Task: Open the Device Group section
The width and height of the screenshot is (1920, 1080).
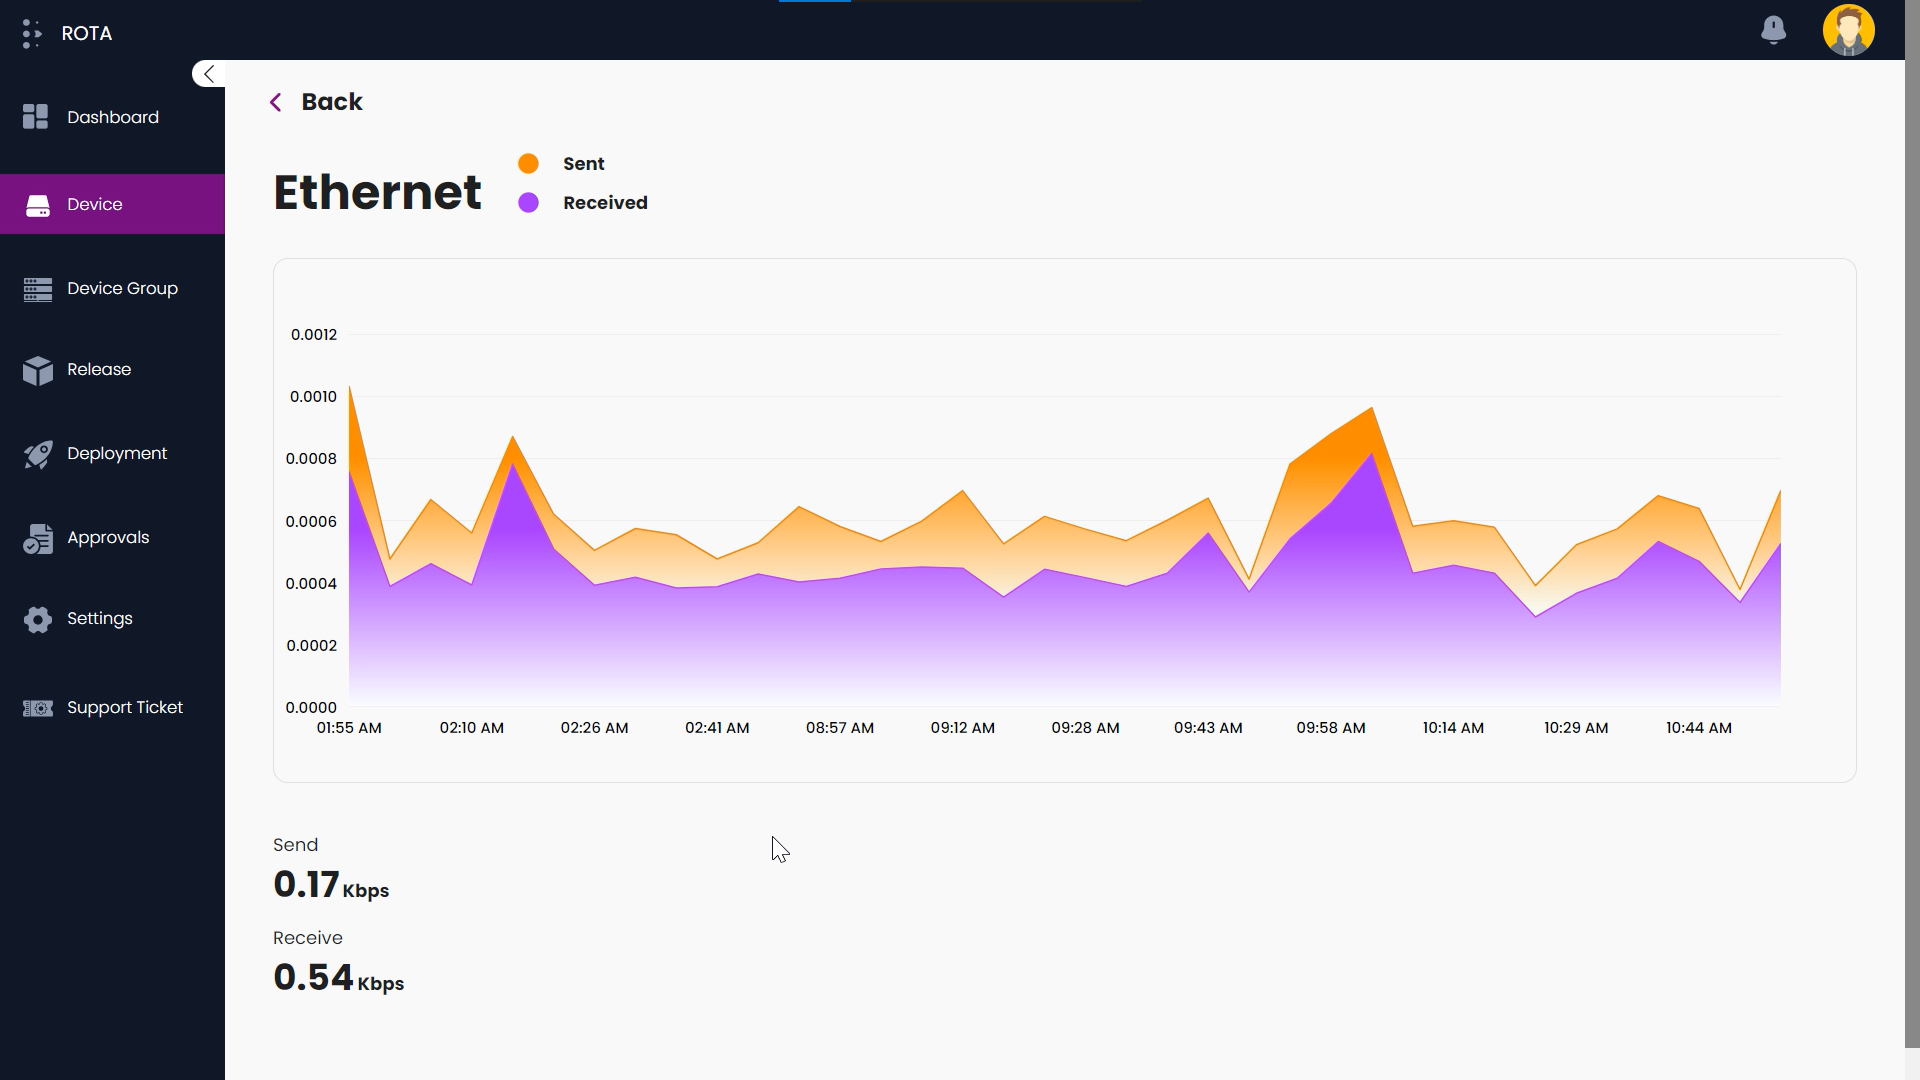Action: pos(37,288)
